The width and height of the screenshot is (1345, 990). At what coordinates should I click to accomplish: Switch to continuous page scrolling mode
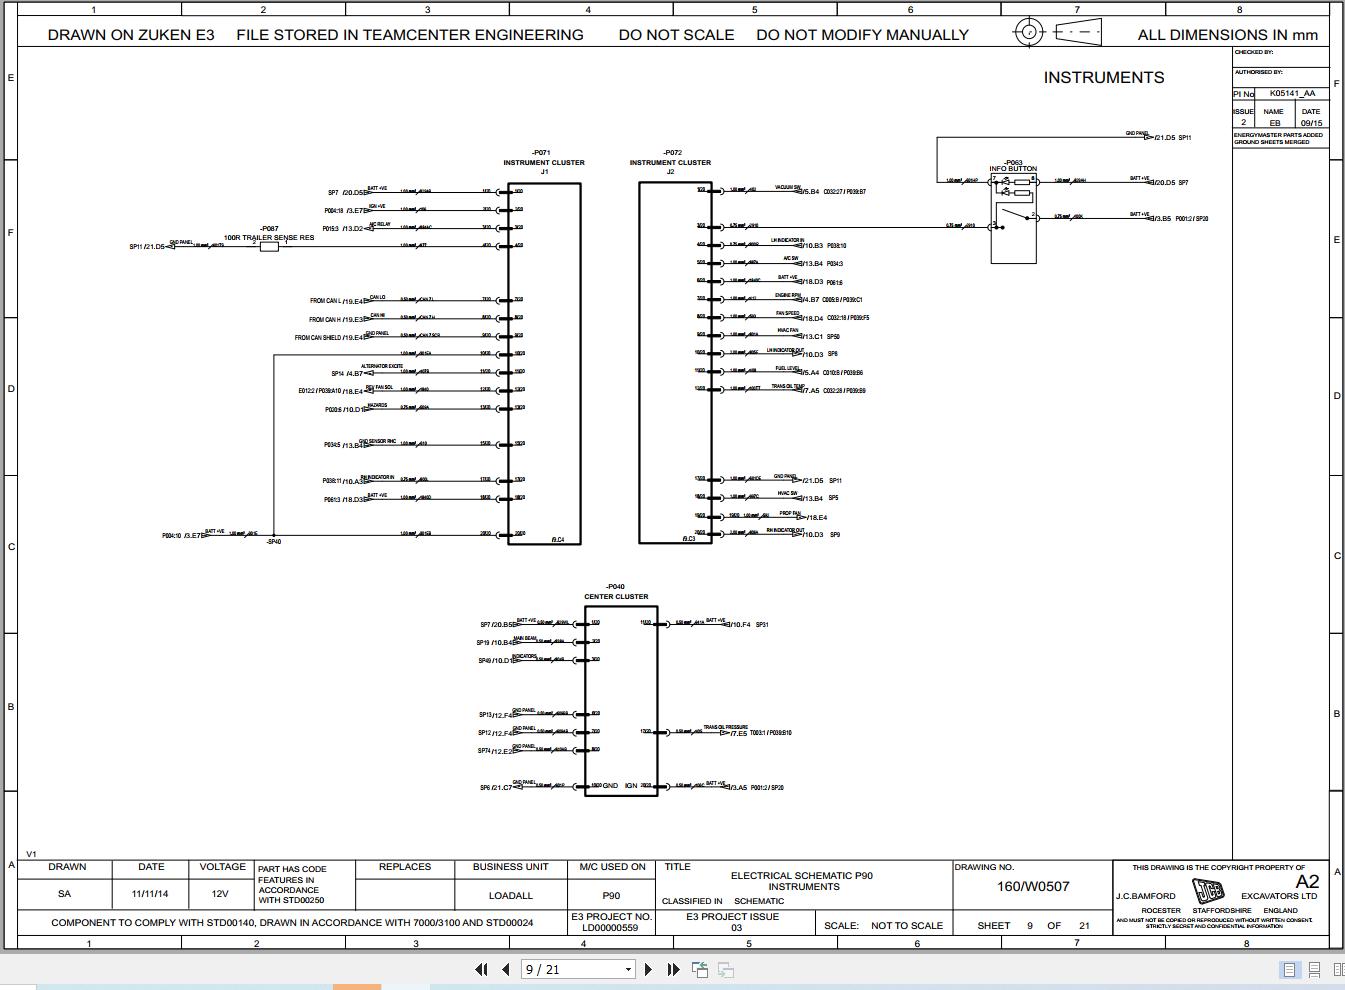pyautogui.click(x=1313, y=969)
